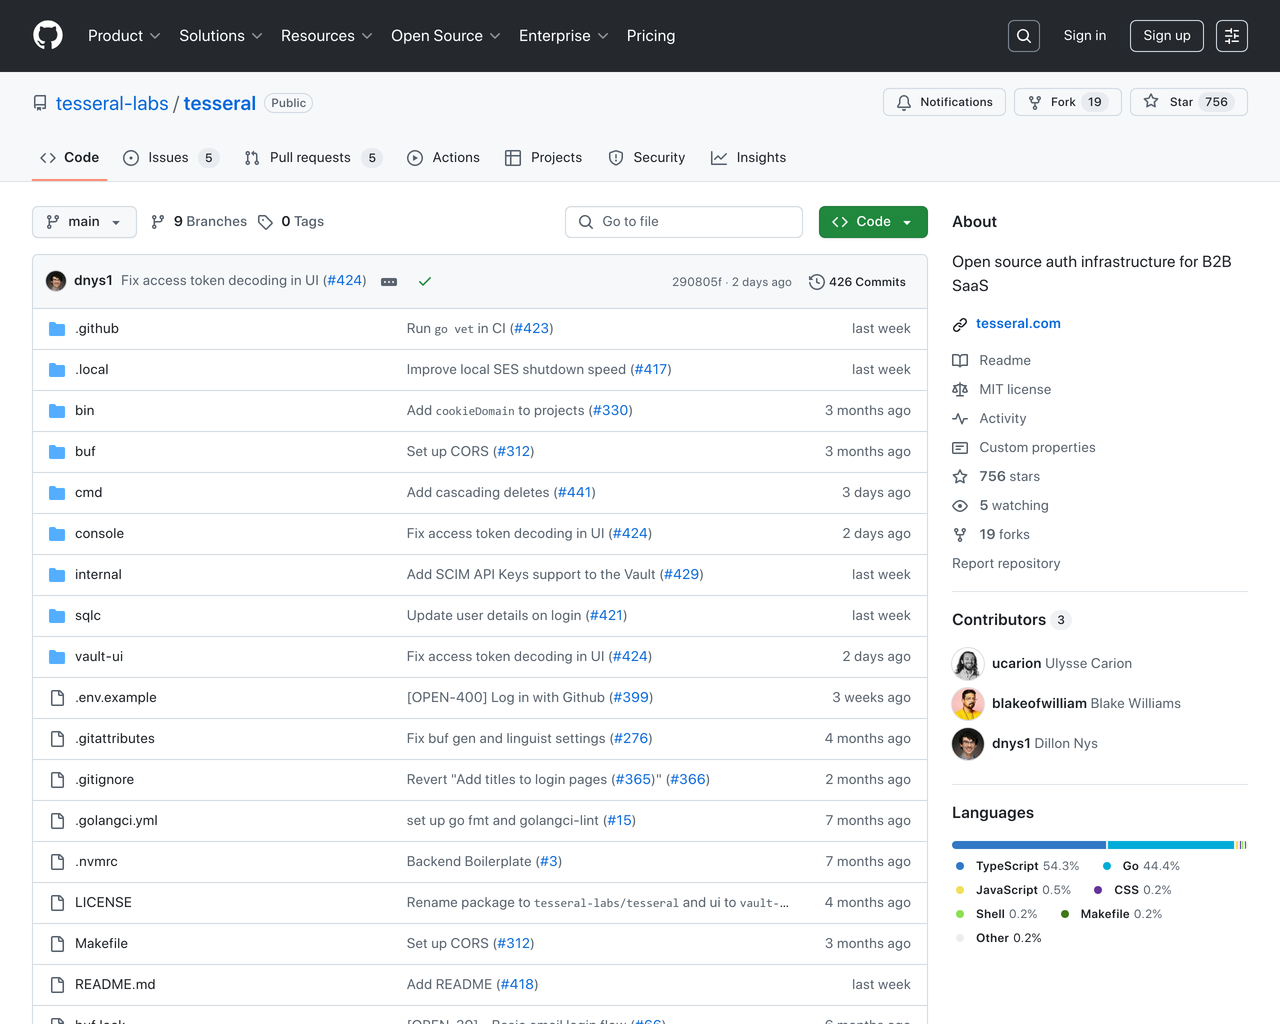This screenshot has width=1280, height=1024.
Task: Expand the Open Source menu
Action: pos(446,36)
